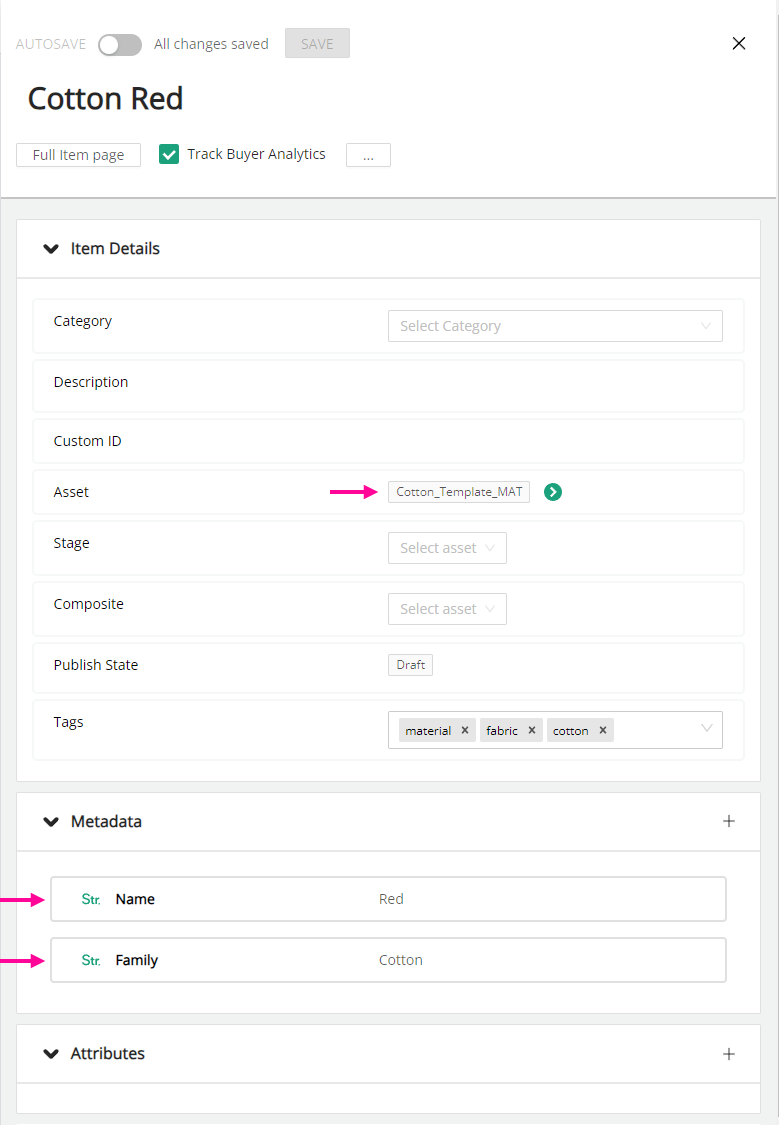Remove the 'cotton' tag
Screen dimensions: 779x1125
603,730
